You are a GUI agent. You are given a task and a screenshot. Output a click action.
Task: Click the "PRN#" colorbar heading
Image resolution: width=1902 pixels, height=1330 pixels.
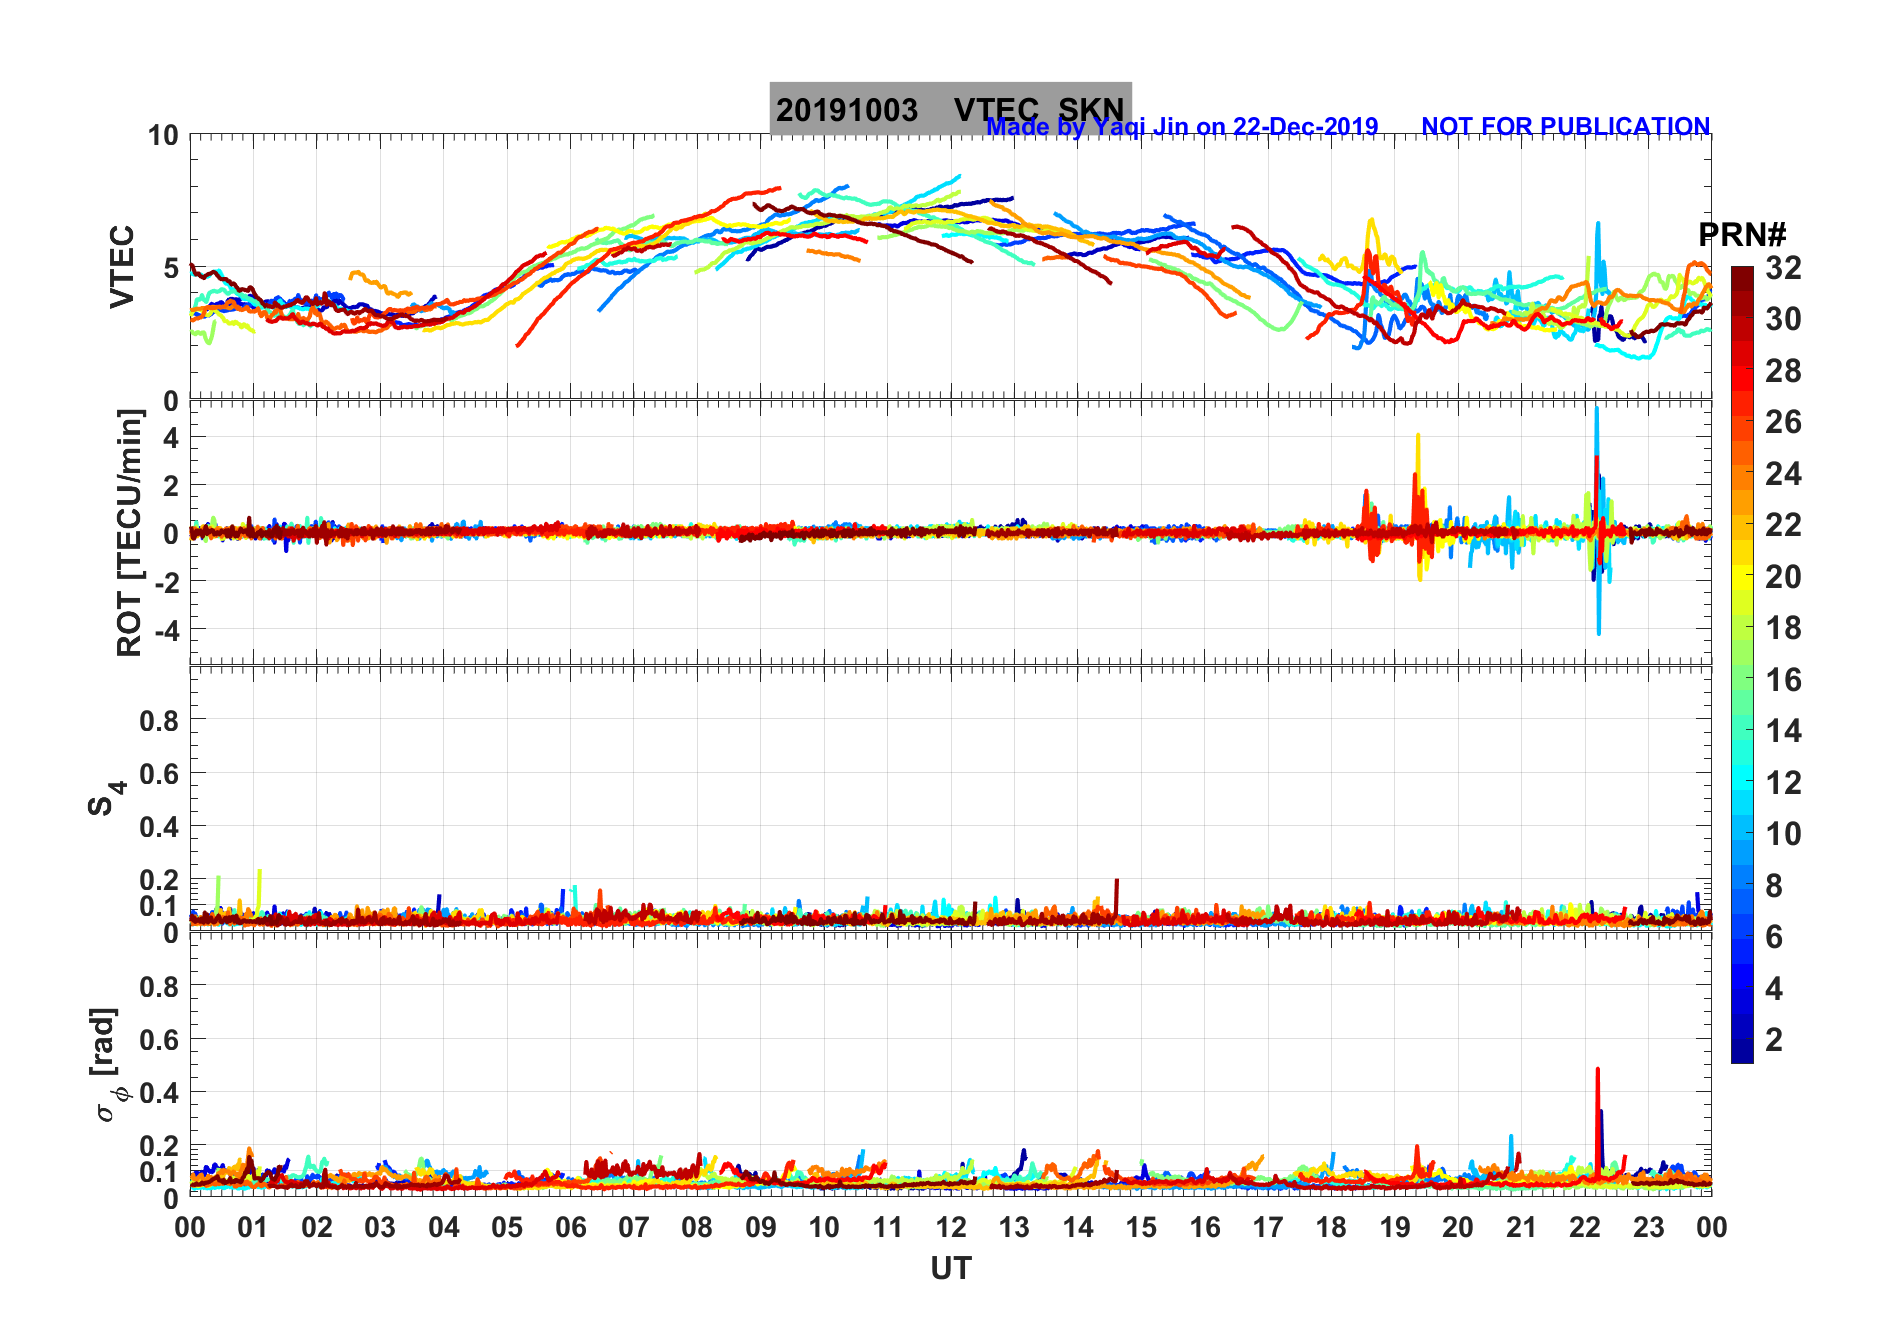click(1742, 235)
